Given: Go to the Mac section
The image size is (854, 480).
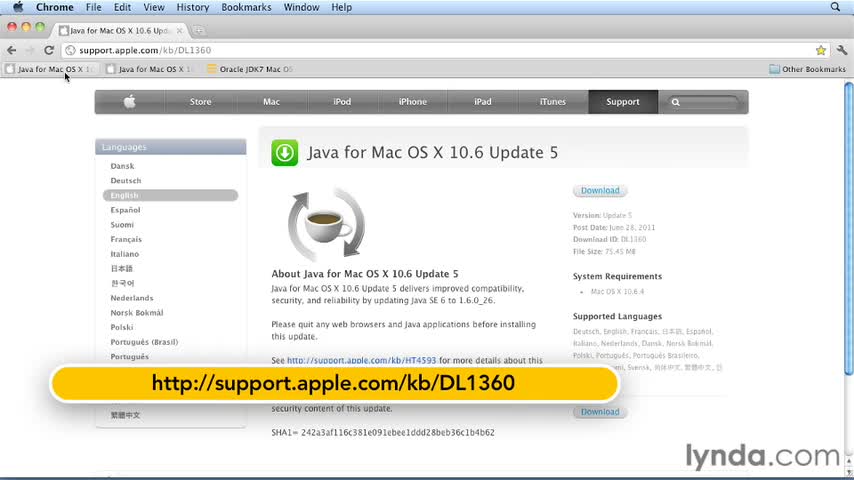Looking at the screenshot, I should coord(271,102).
